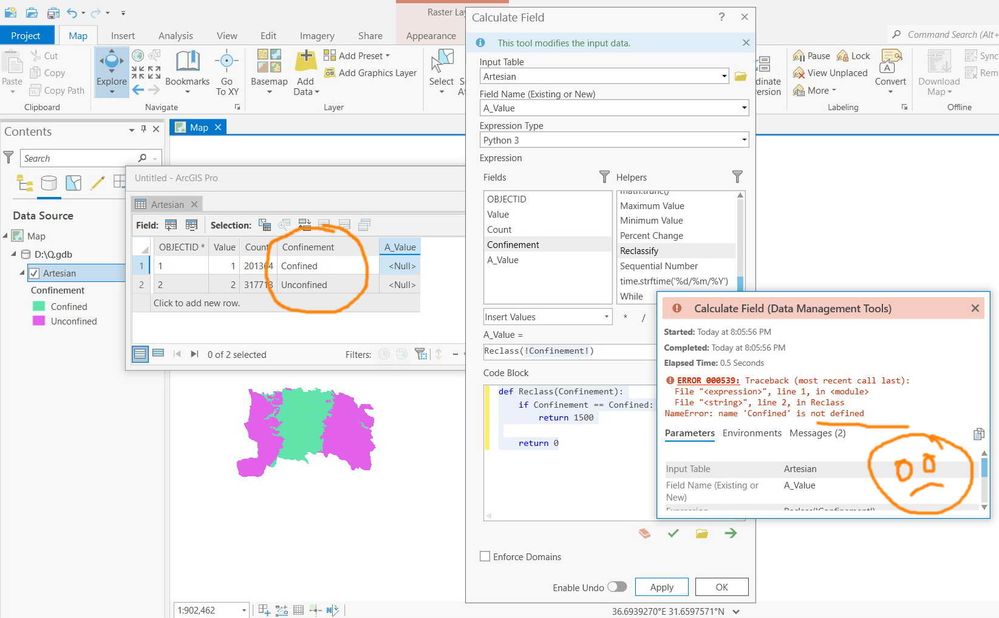Click the Apply button
Screen dimensions: 999x618
coord(661,587)
